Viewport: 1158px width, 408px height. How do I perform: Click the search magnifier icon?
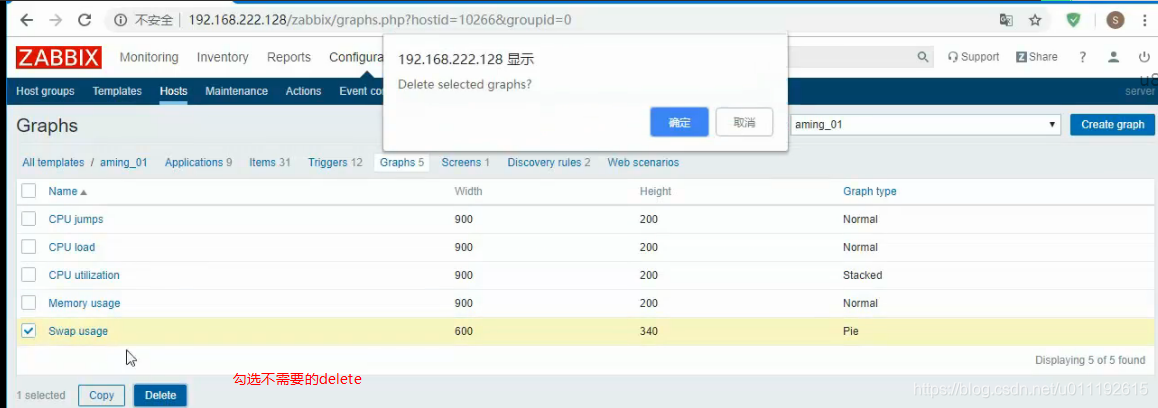click(922, 57)
